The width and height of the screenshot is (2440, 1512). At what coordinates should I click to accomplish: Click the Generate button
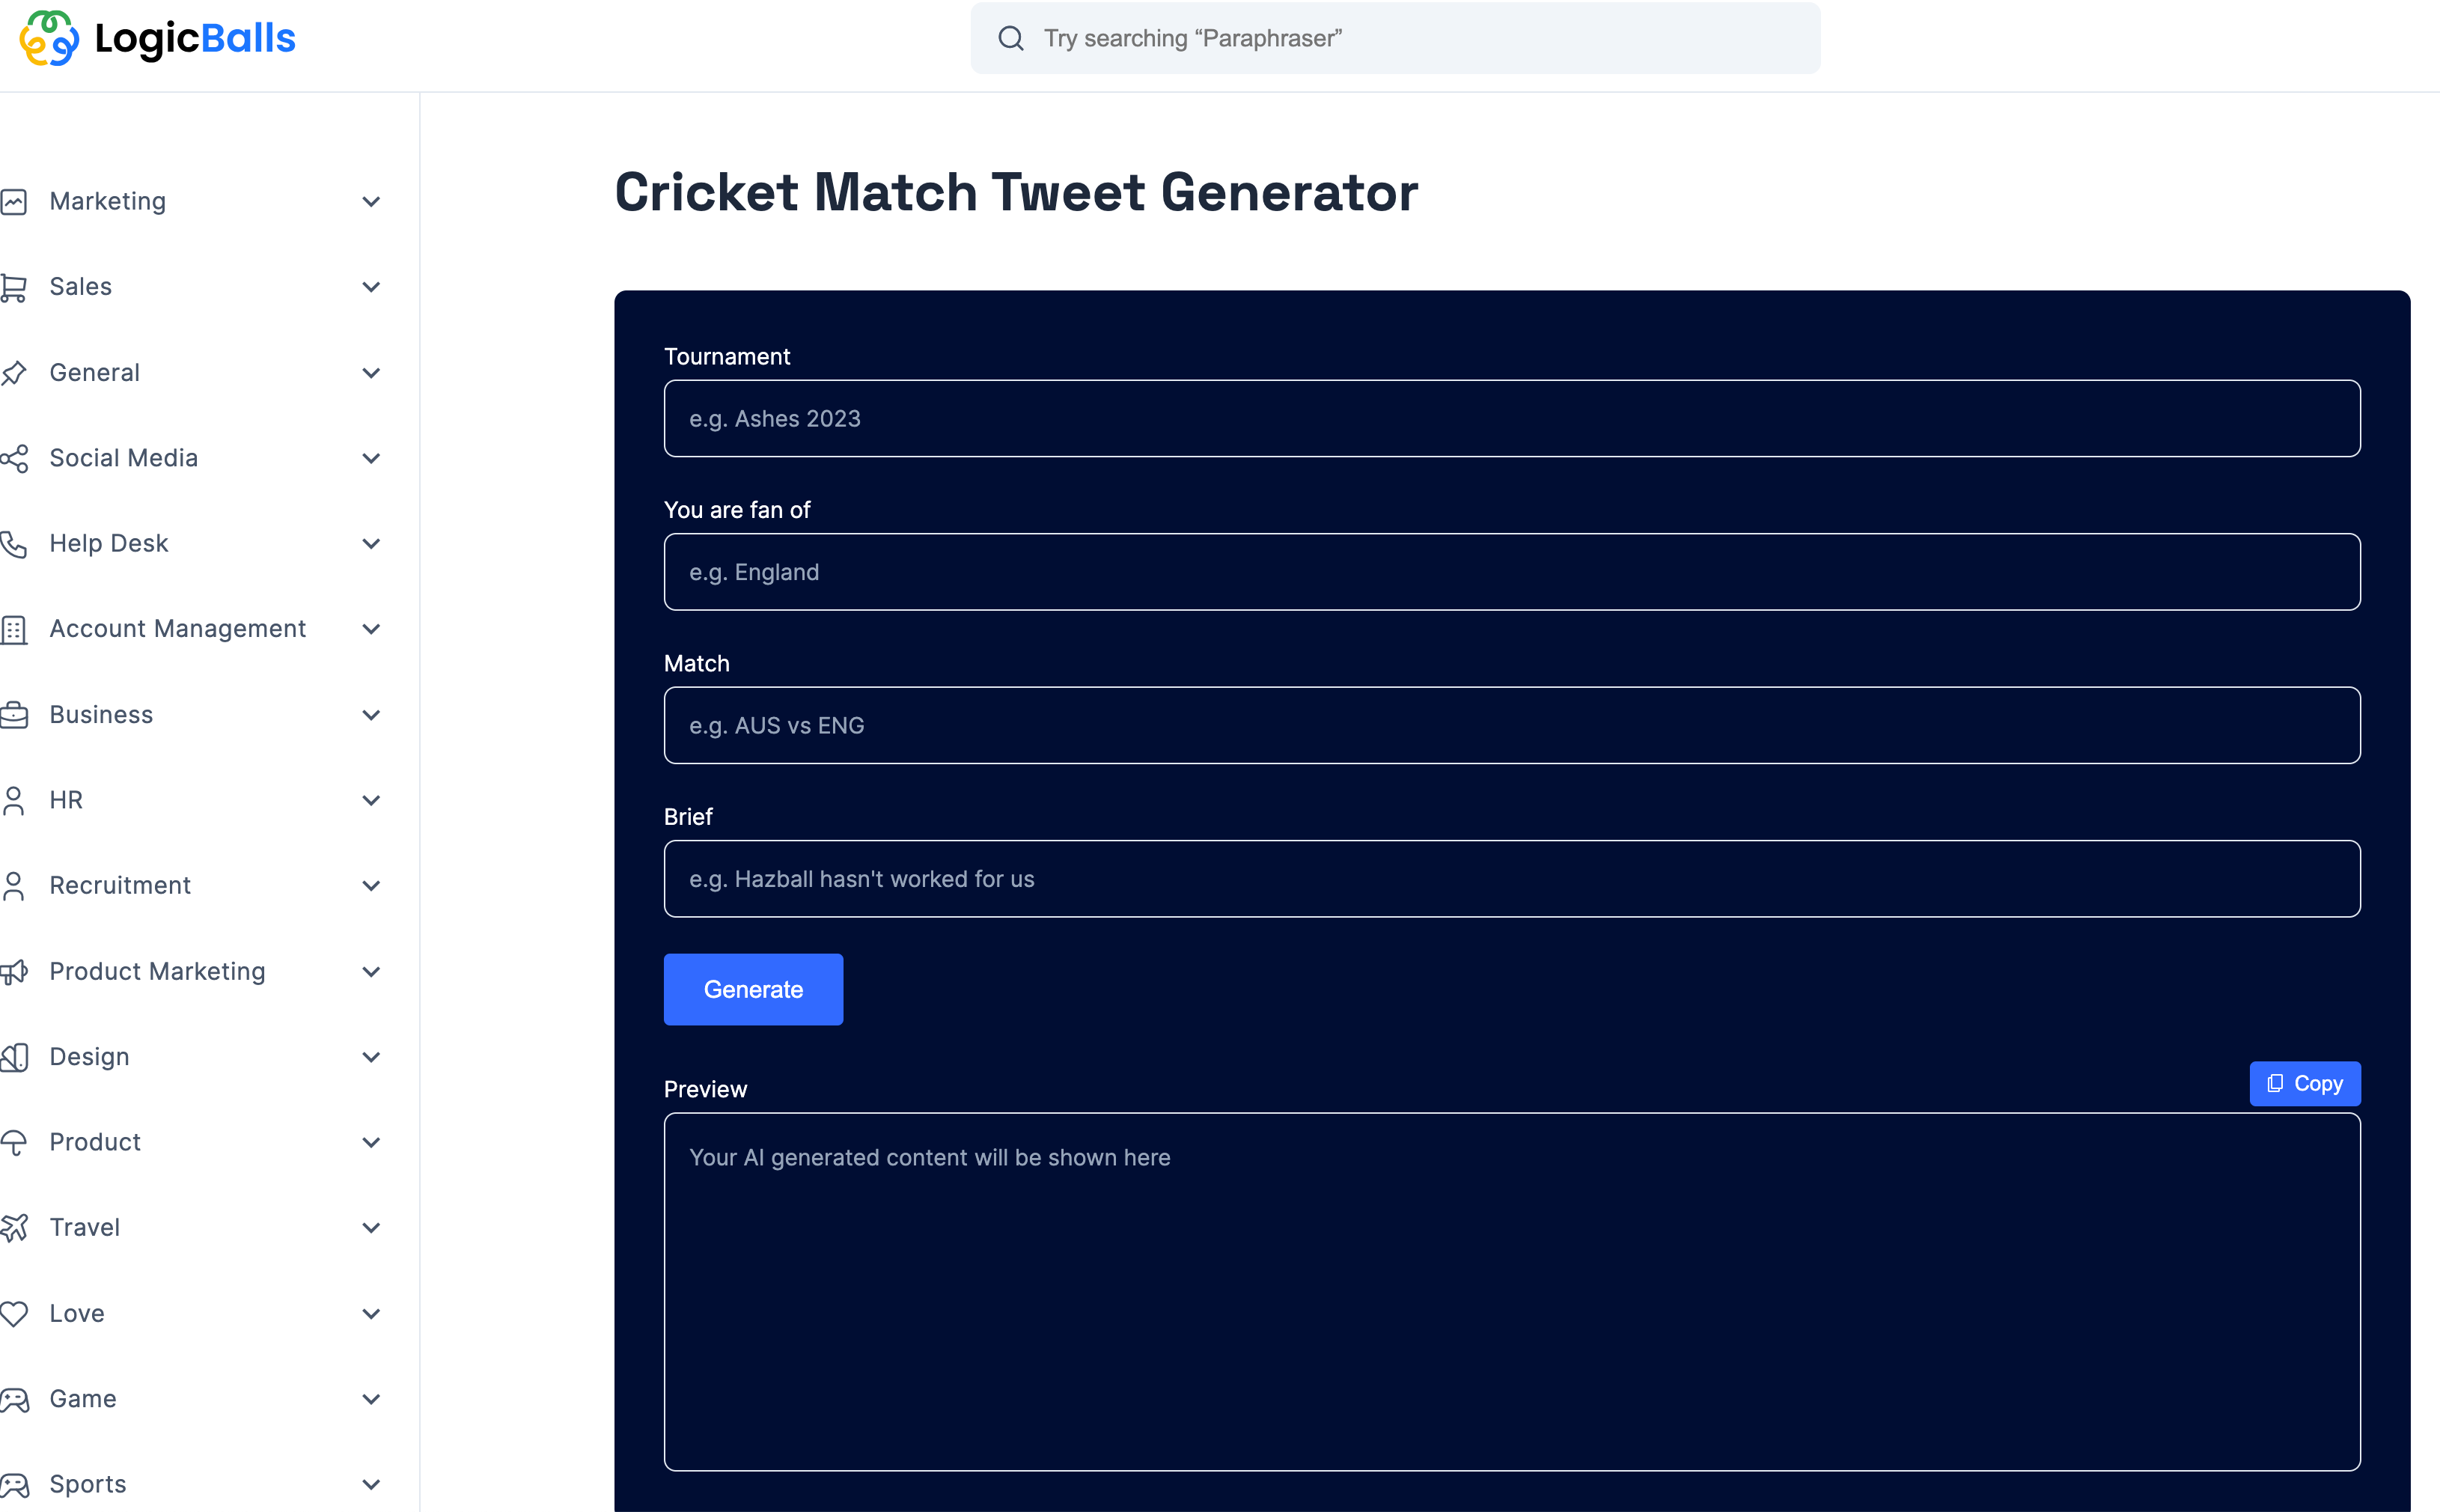click(x=753, y=989)
